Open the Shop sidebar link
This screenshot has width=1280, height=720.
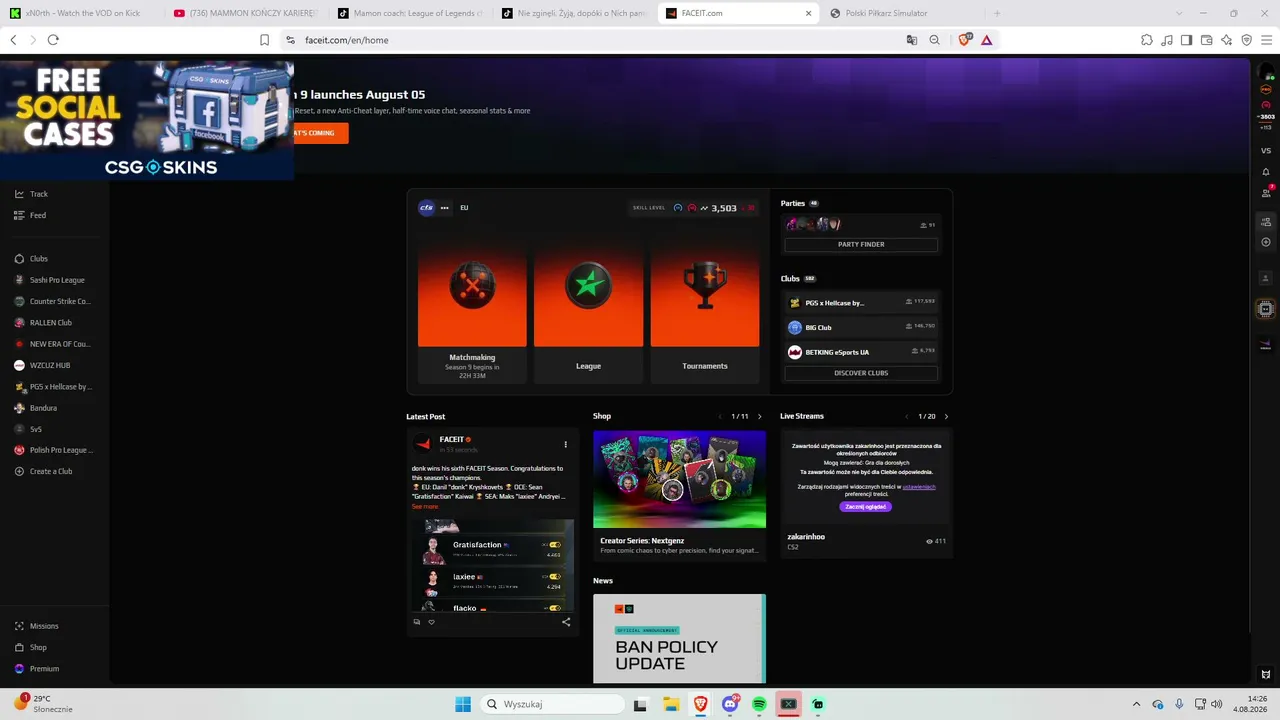pos(31,647)
